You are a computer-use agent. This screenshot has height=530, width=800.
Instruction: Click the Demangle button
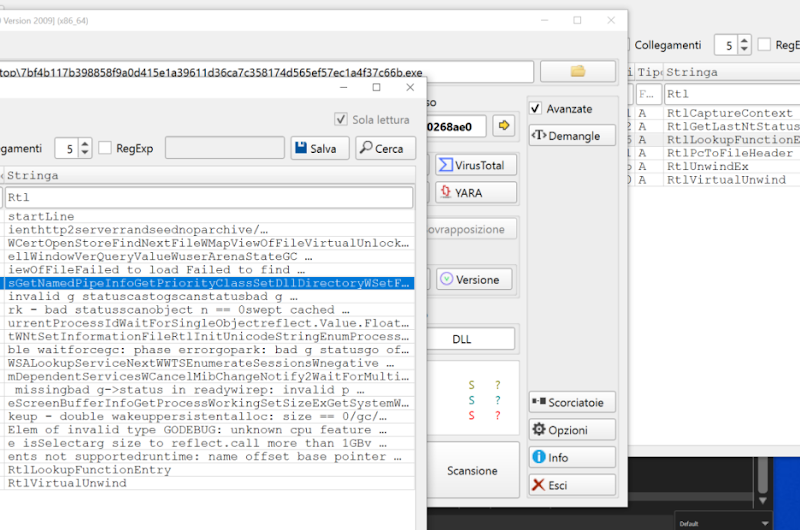(x=572, y=136)
